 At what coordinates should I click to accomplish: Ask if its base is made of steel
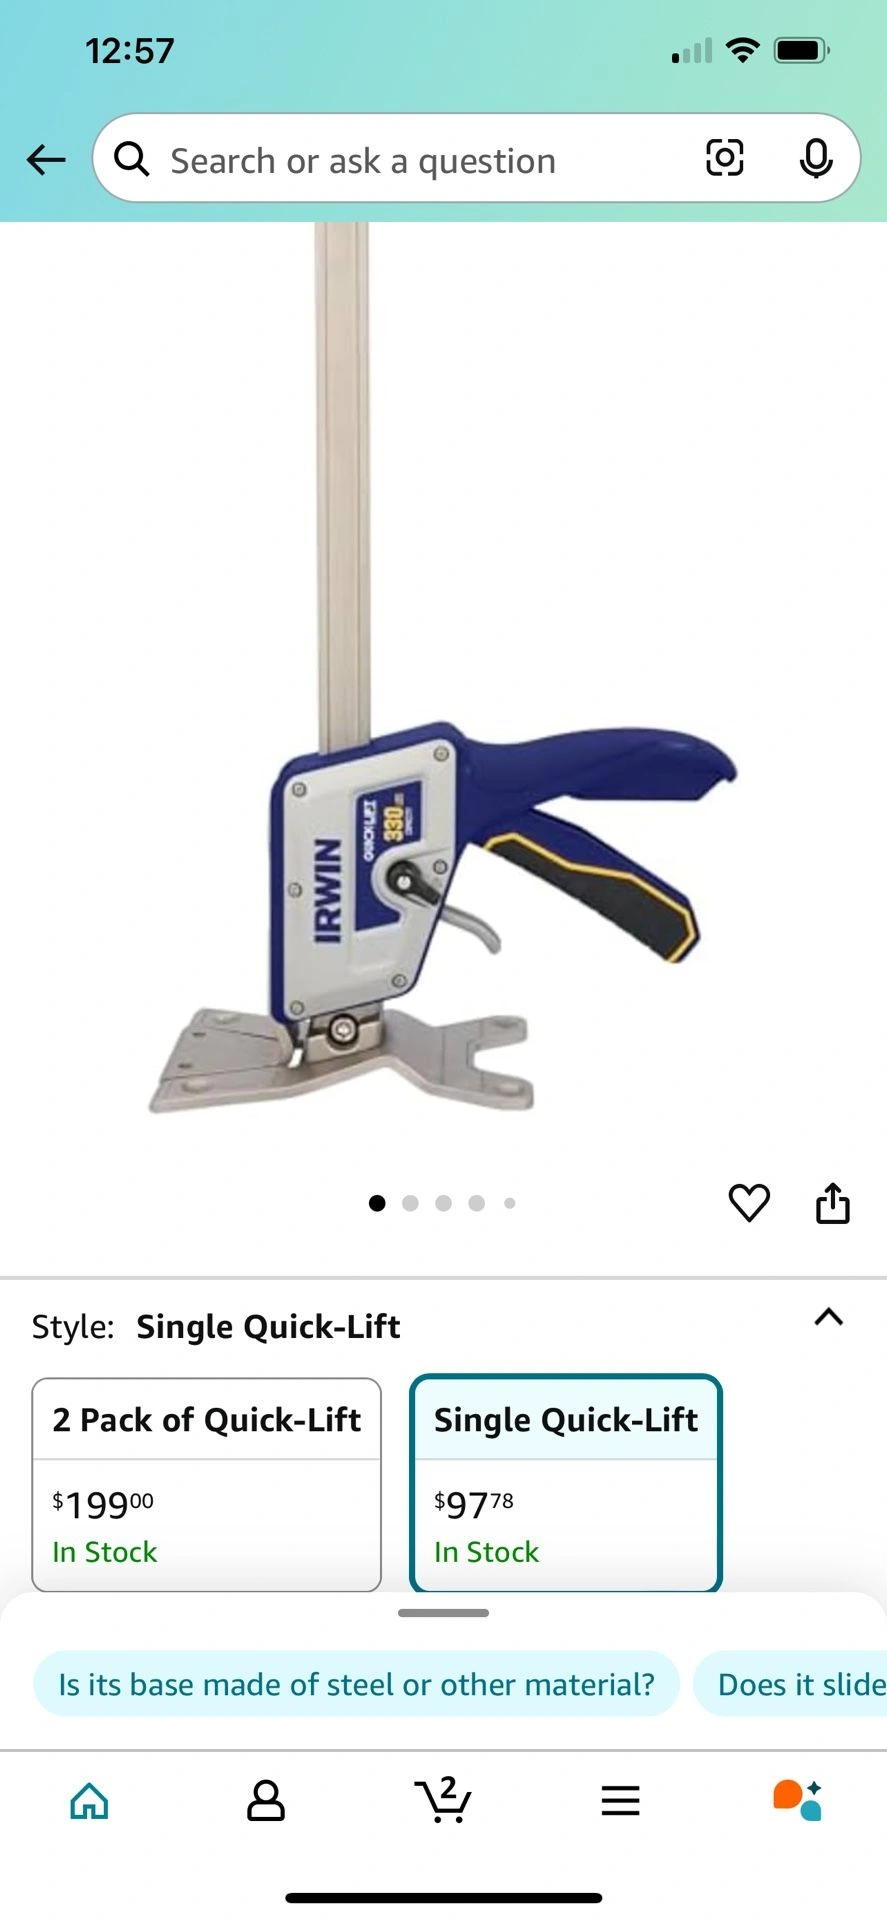(x=356, y=1684)
